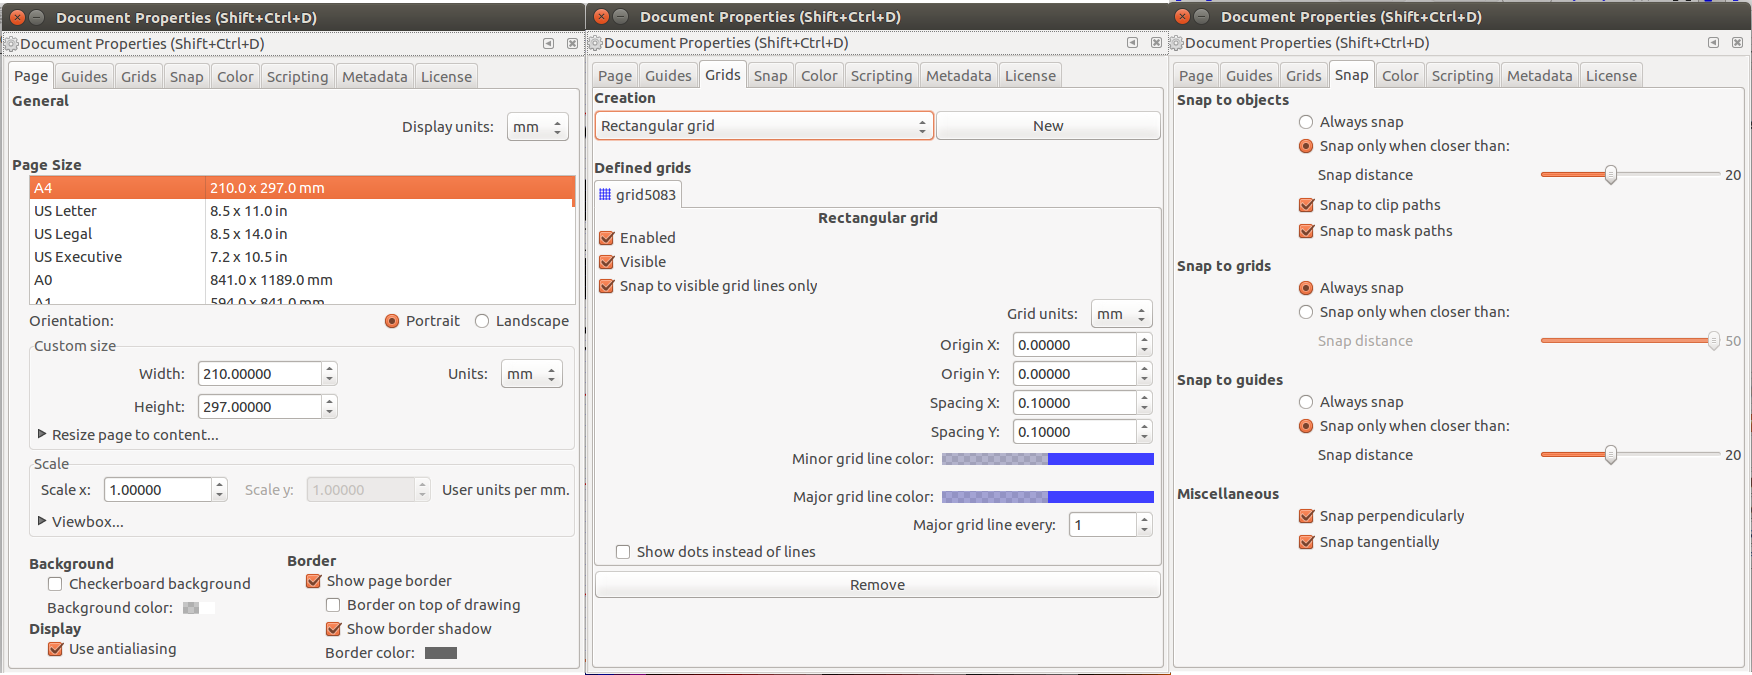The height and width of the screenshot is (675, 1752).
Task: Toggle the grid Enabled checkbox
Action: click(x=606, y=238)
